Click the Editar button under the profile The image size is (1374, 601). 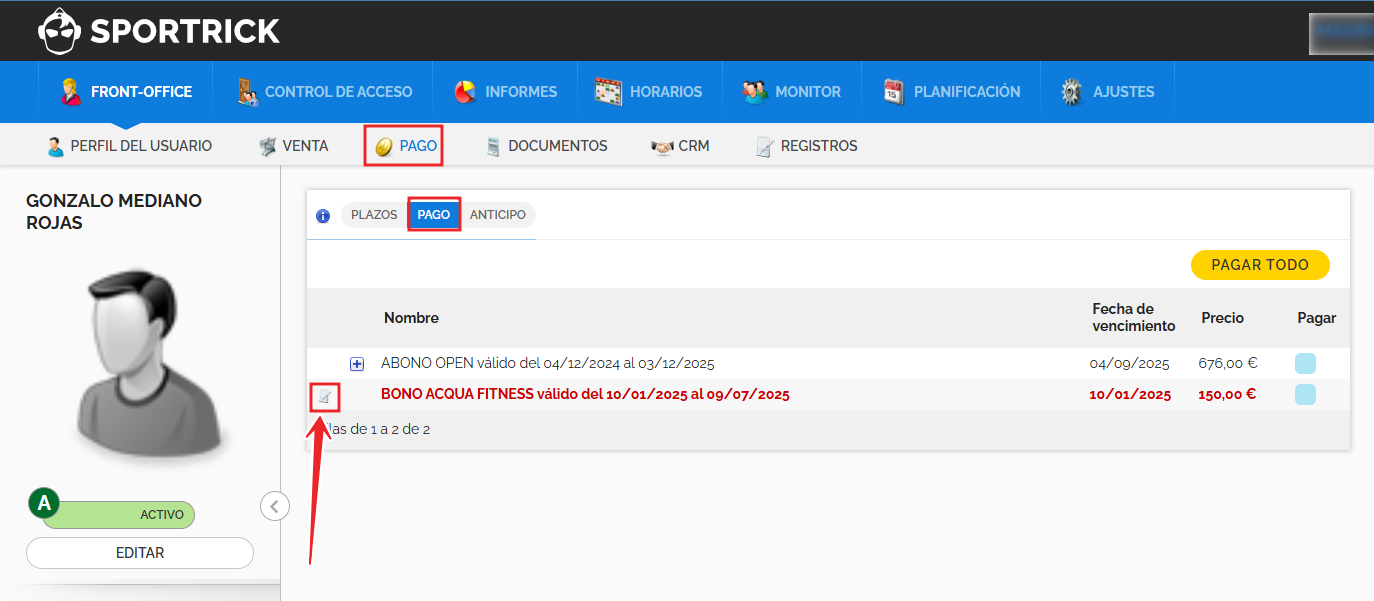click(140, 553)
